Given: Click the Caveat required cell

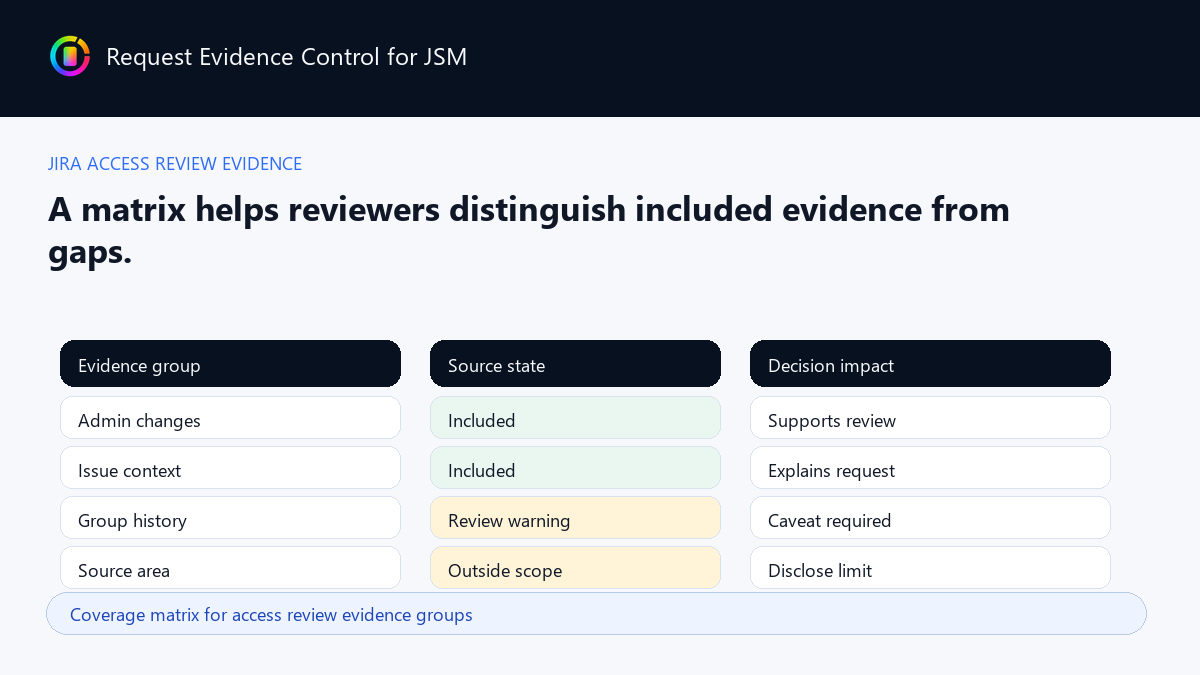Looking at the screenshot, I should pos(930,518).
